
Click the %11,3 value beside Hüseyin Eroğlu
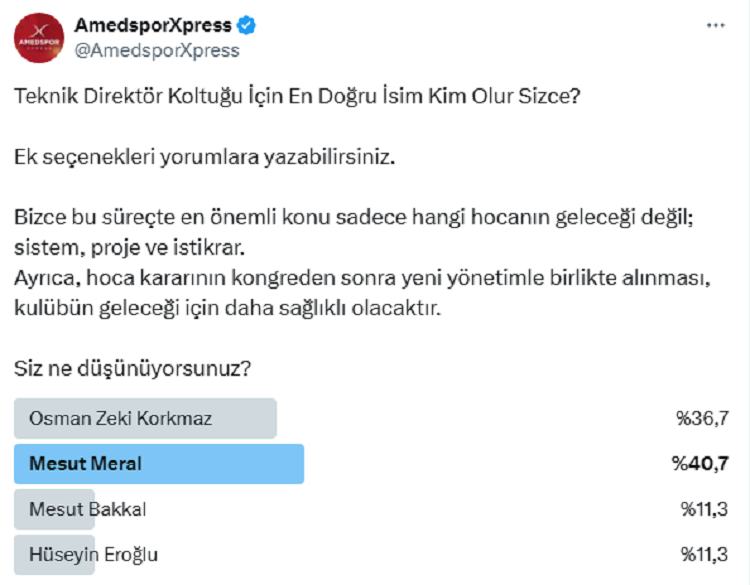tap(705, 554)
